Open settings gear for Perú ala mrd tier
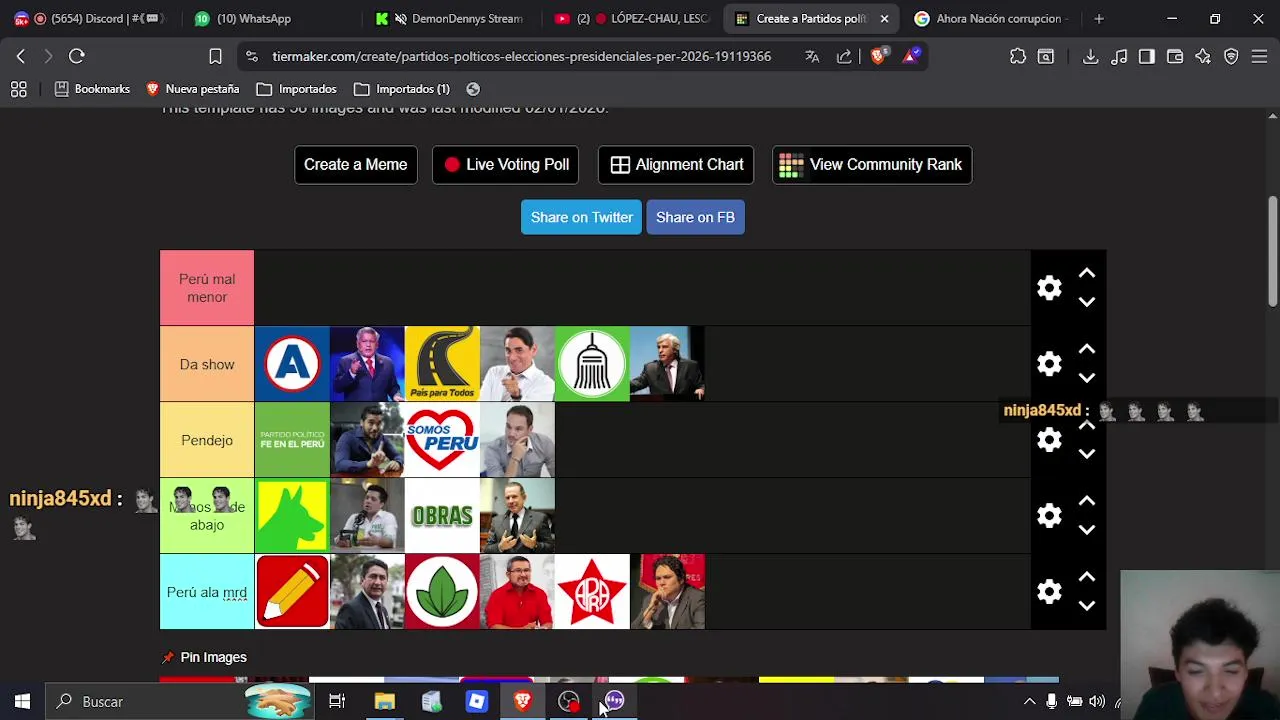Viewport: 1280px width, 720px height. pos(1049,592)
